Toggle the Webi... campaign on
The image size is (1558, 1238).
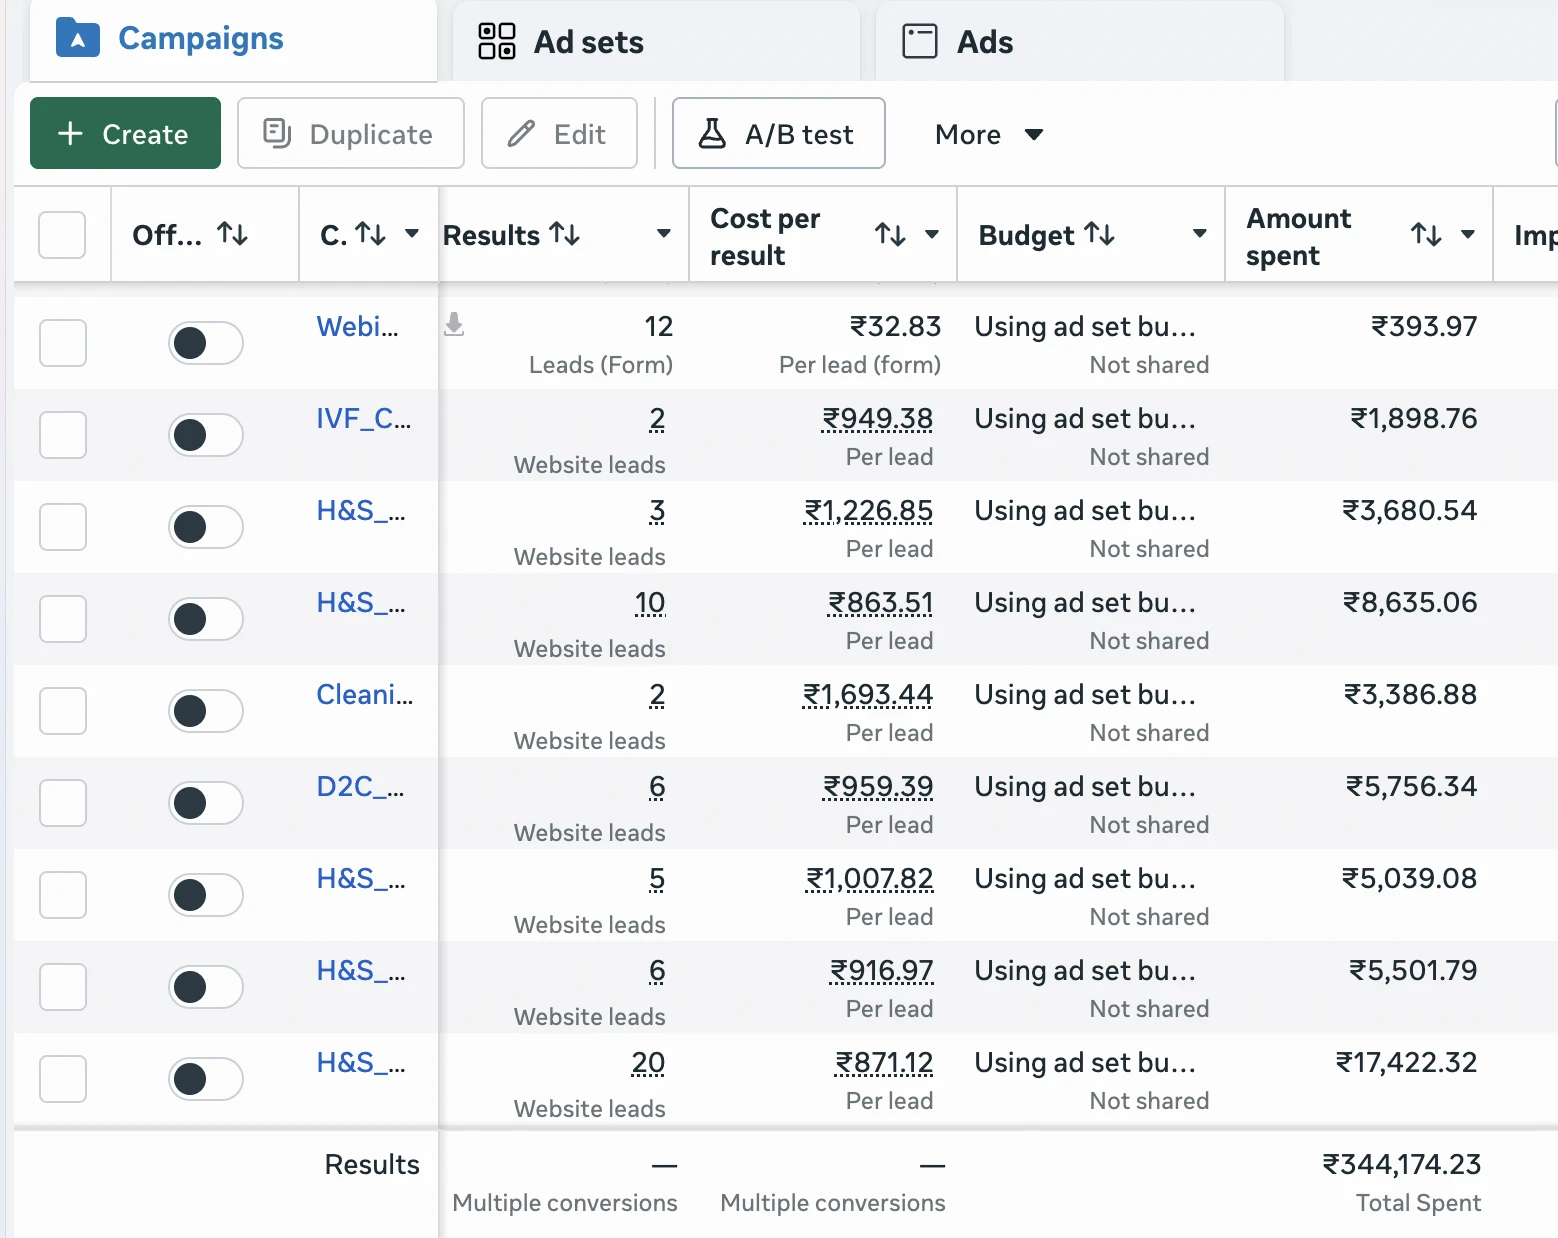tap(206, 343)
